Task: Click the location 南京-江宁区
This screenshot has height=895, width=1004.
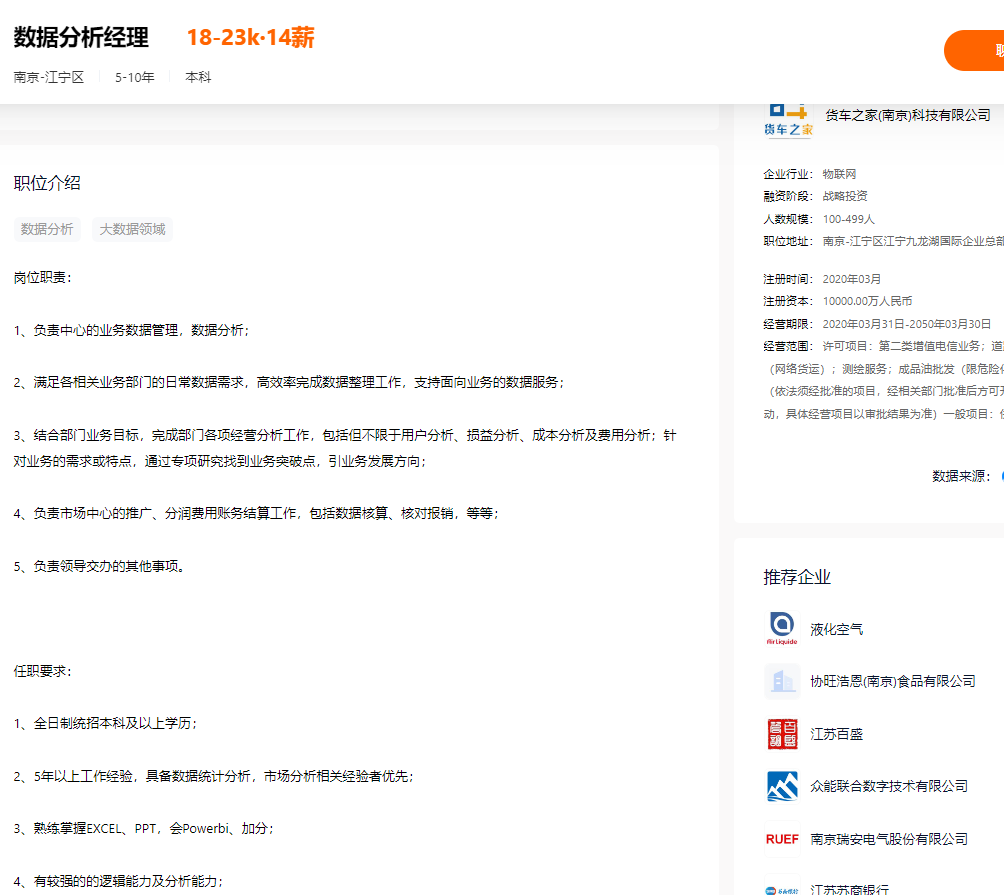Action: pos(49,77)
